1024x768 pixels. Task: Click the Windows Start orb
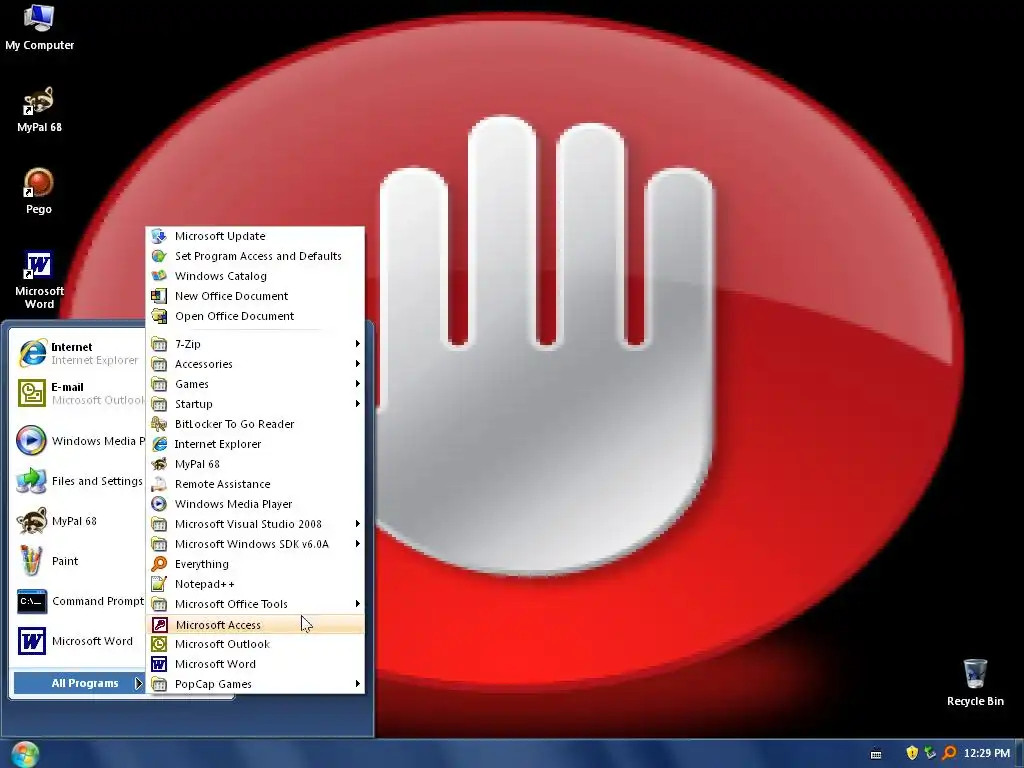click(25, 754)
